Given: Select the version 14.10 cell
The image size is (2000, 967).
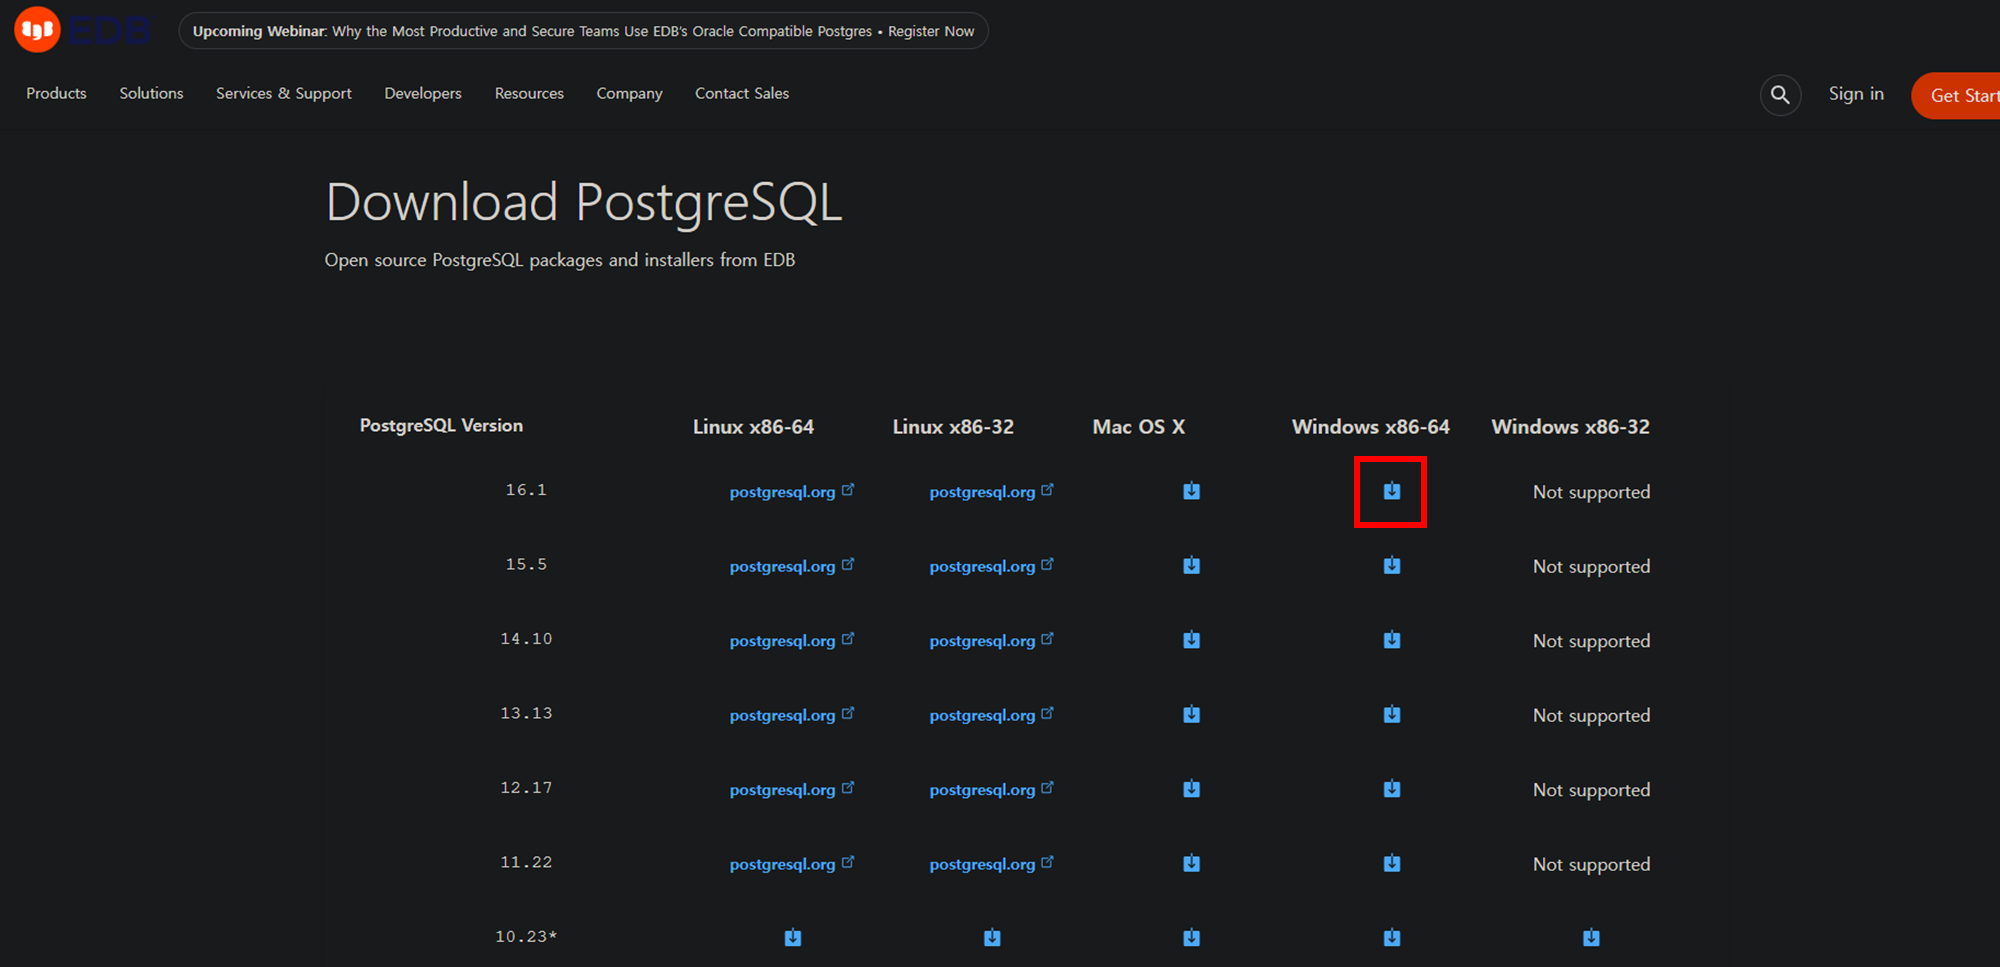Looking at the screenshot, I should (x=526, y=639).
